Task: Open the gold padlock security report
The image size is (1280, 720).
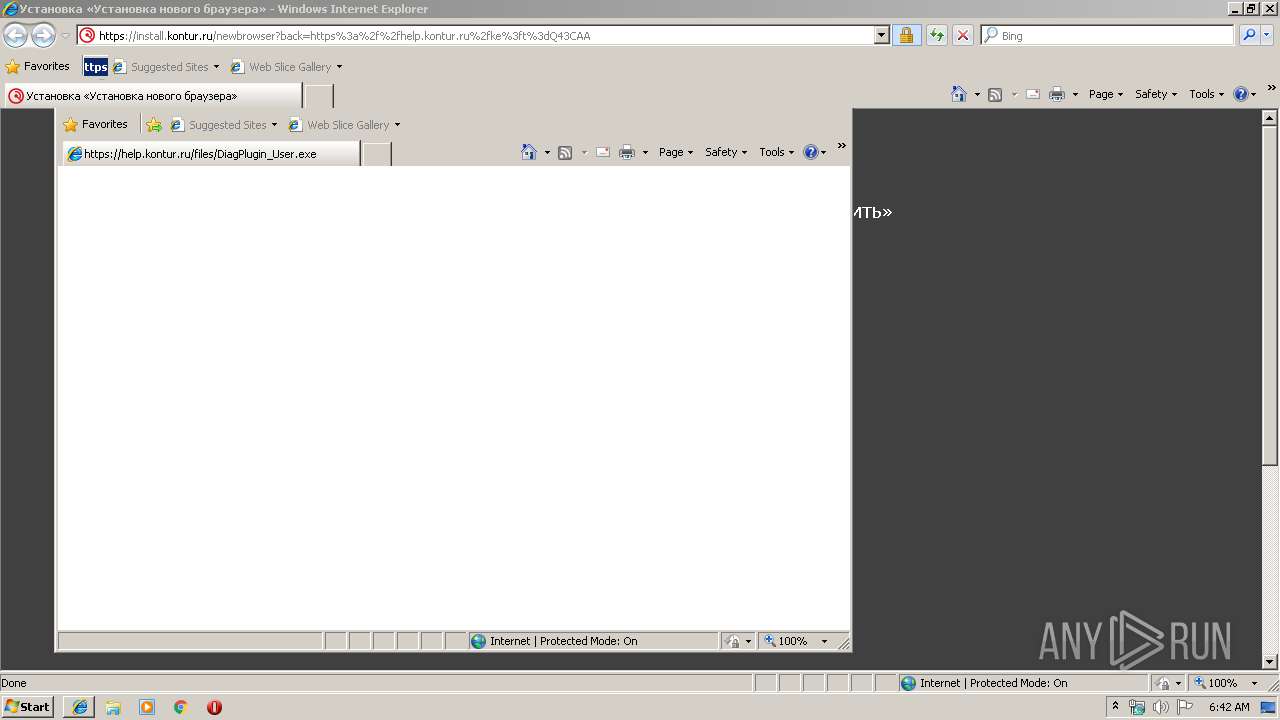Action: 907,35
